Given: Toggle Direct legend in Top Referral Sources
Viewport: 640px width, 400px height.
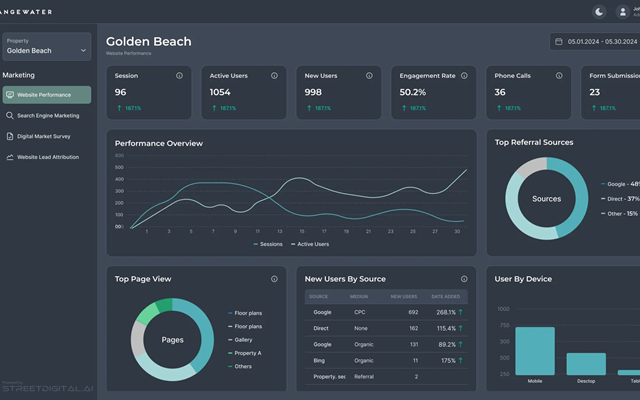Looking at the screenshot, I should 620,199.
